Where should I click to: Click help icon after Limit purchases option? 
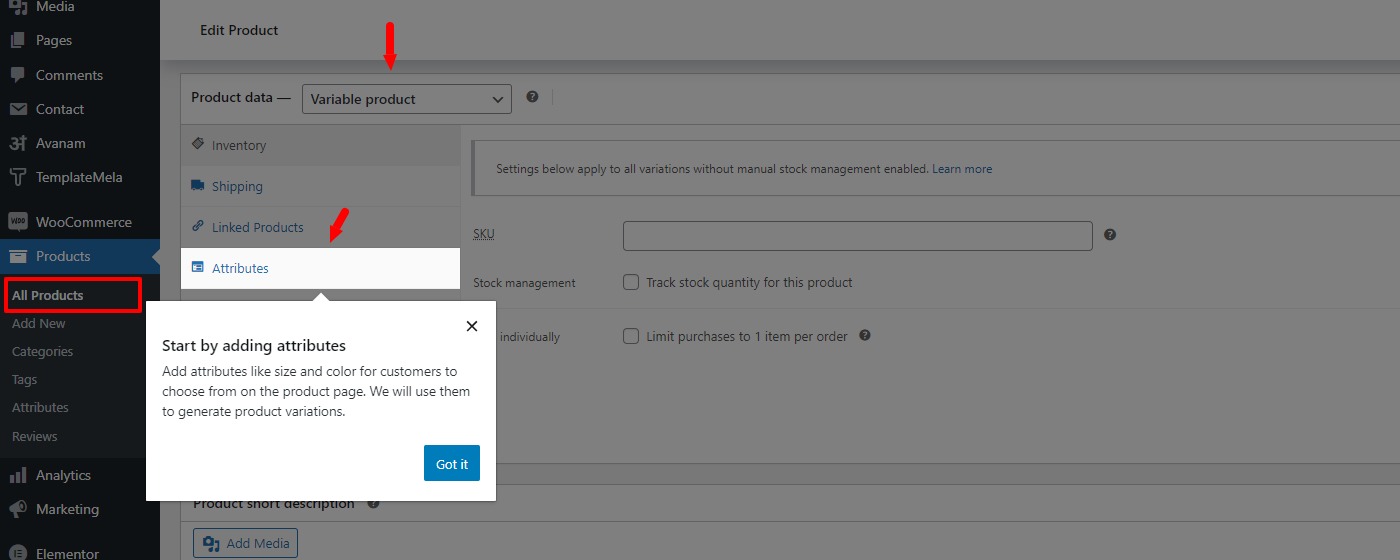click(865, 336)
